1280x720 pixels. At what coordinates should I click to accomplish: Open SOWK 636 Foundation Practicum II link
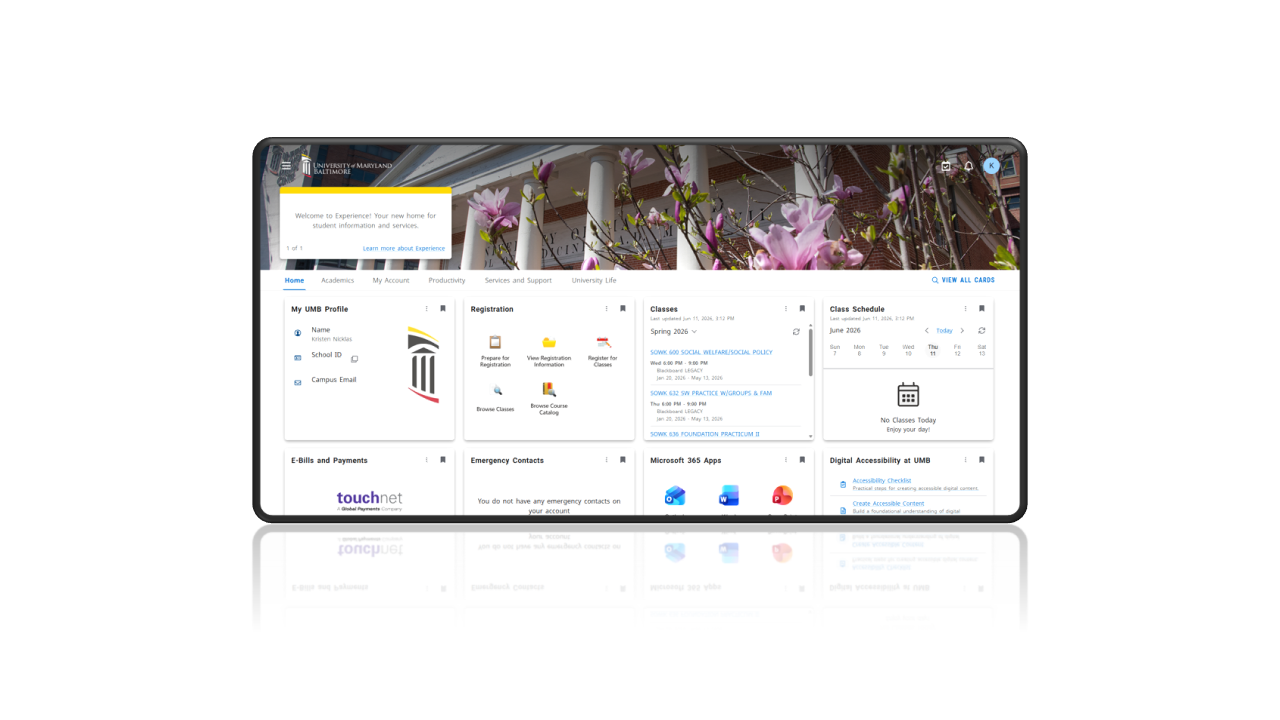[705, 434]
